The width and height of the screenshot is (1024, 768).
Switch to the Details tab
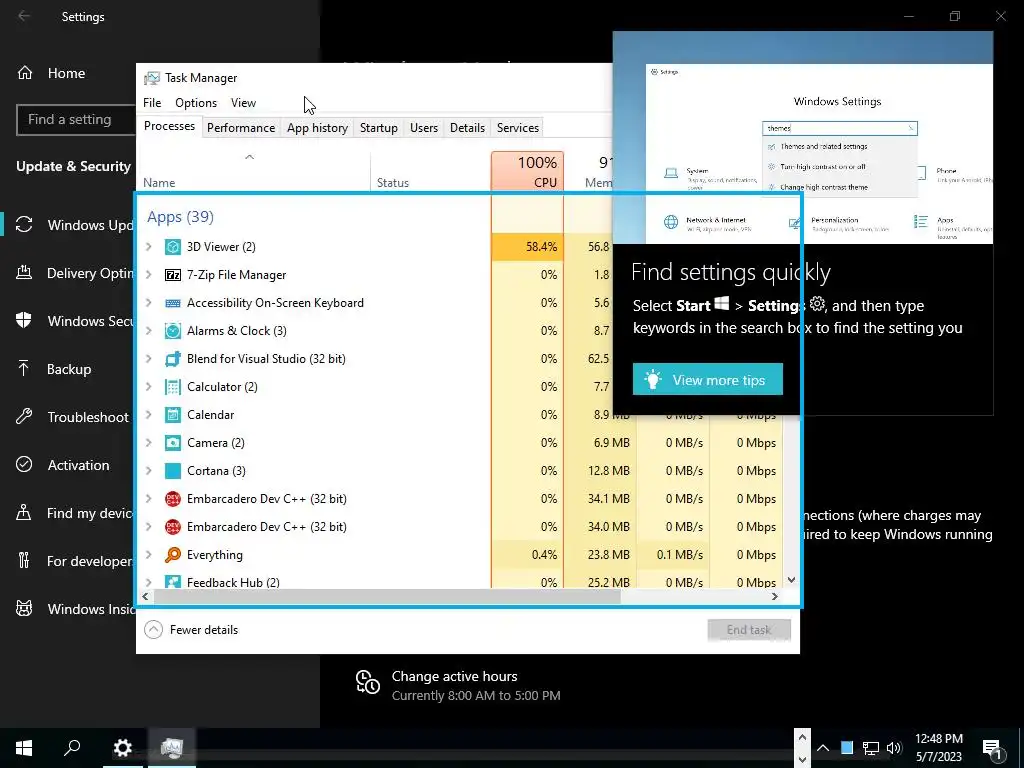pos(468,128)
